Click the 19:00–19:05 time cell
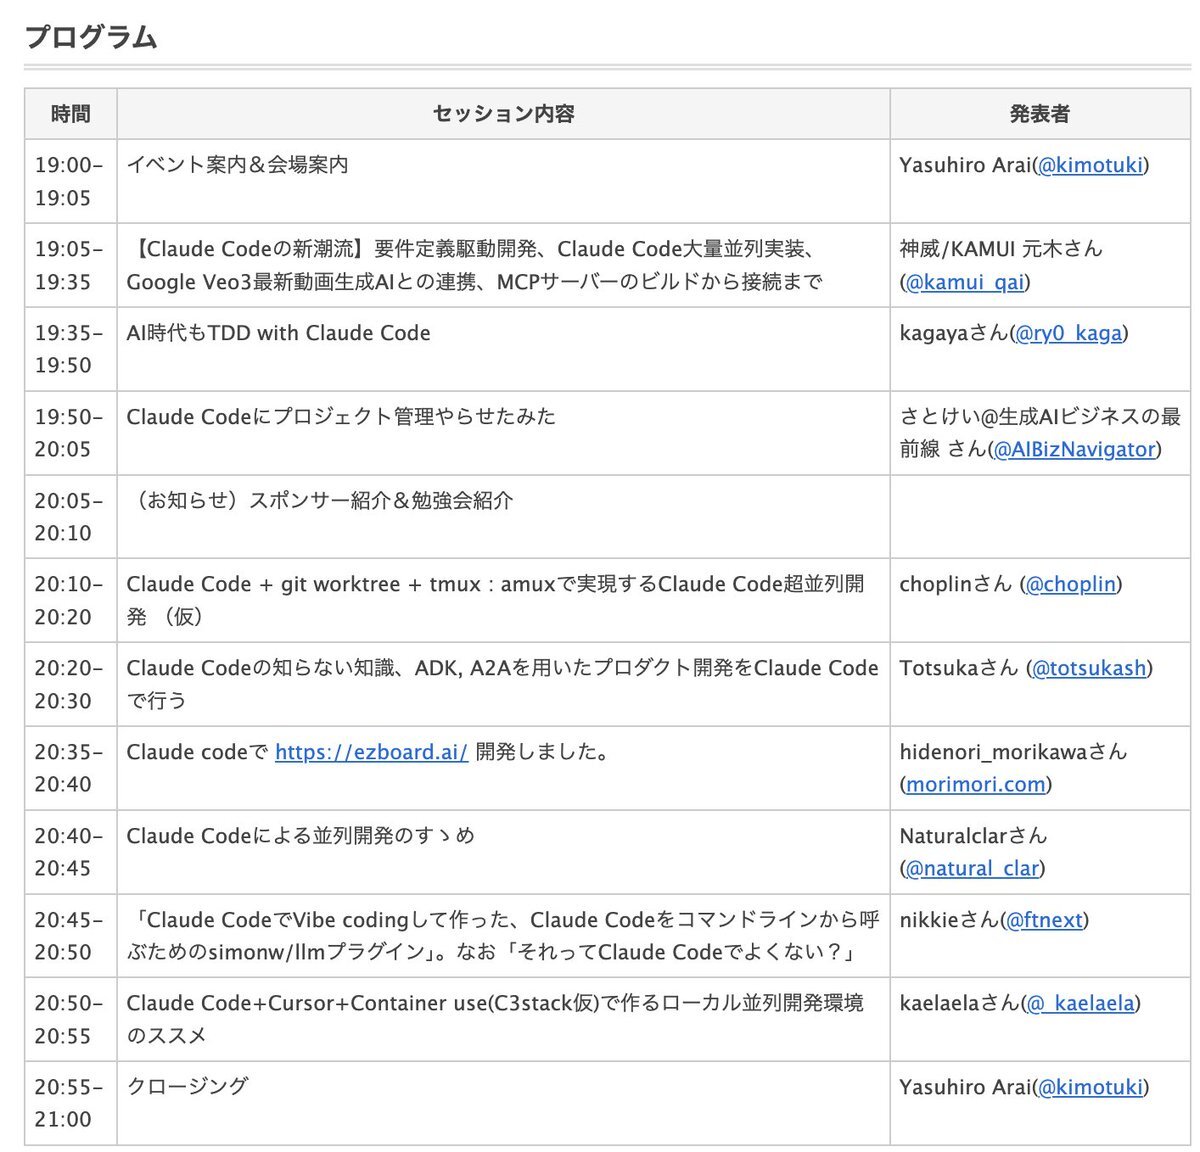Screen dimensions: 1200x1152 click(71, 181)
